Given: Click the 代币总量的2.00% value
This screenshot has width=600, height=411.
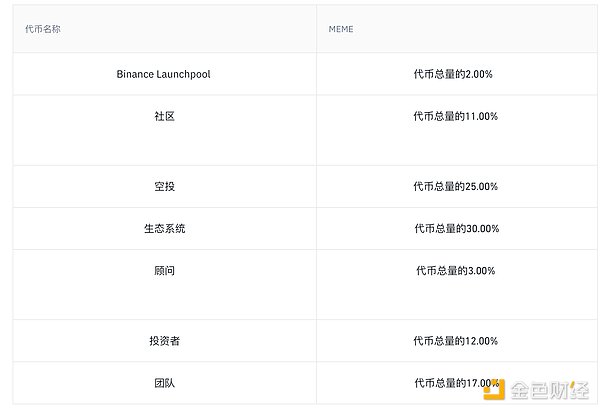Looking at the screenshot, I should [x=455, y=74].
